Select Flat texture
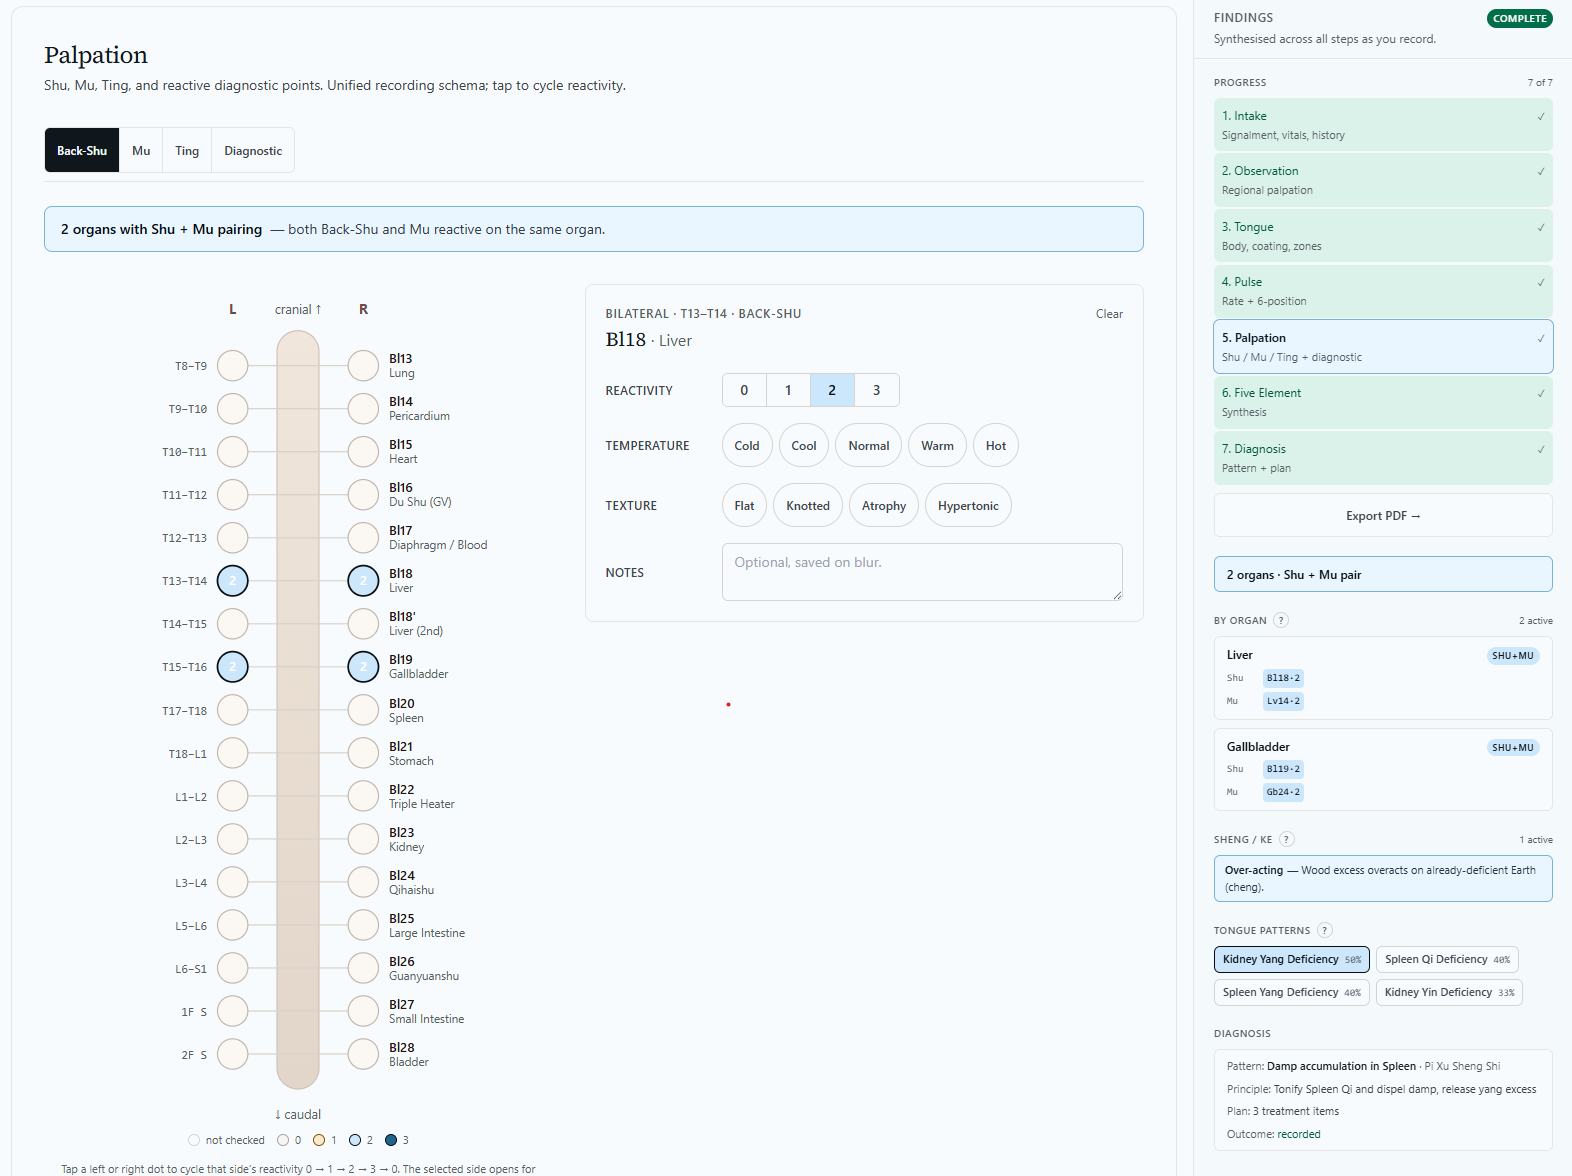The height and width of the screenshot is (1176, 1572). (744, 505)
